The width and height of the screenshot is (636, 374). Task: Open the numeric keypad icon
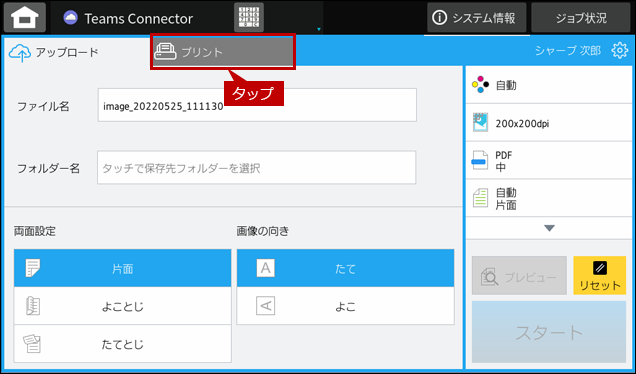click(249, 17)
